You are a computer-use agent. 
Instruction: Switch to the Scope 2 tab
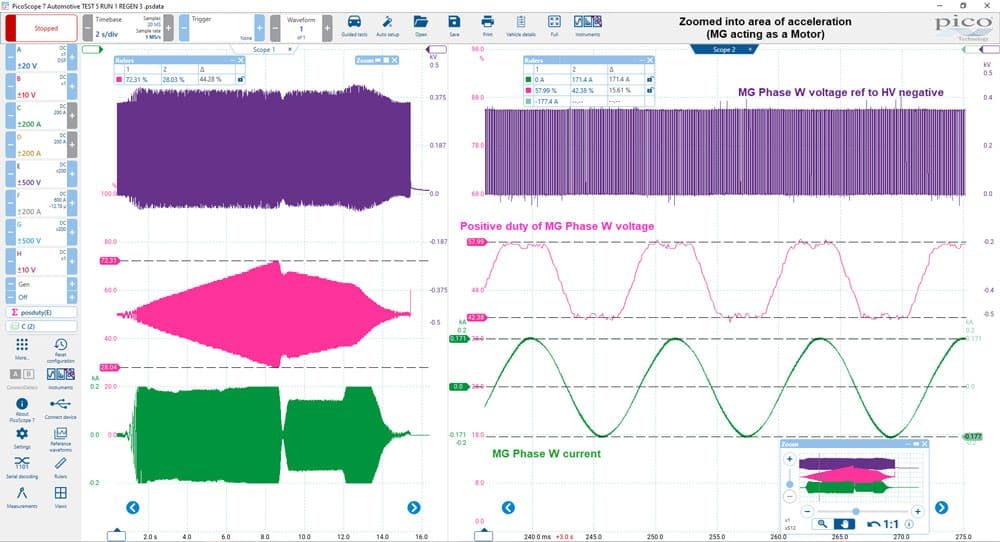click(724, 49)
